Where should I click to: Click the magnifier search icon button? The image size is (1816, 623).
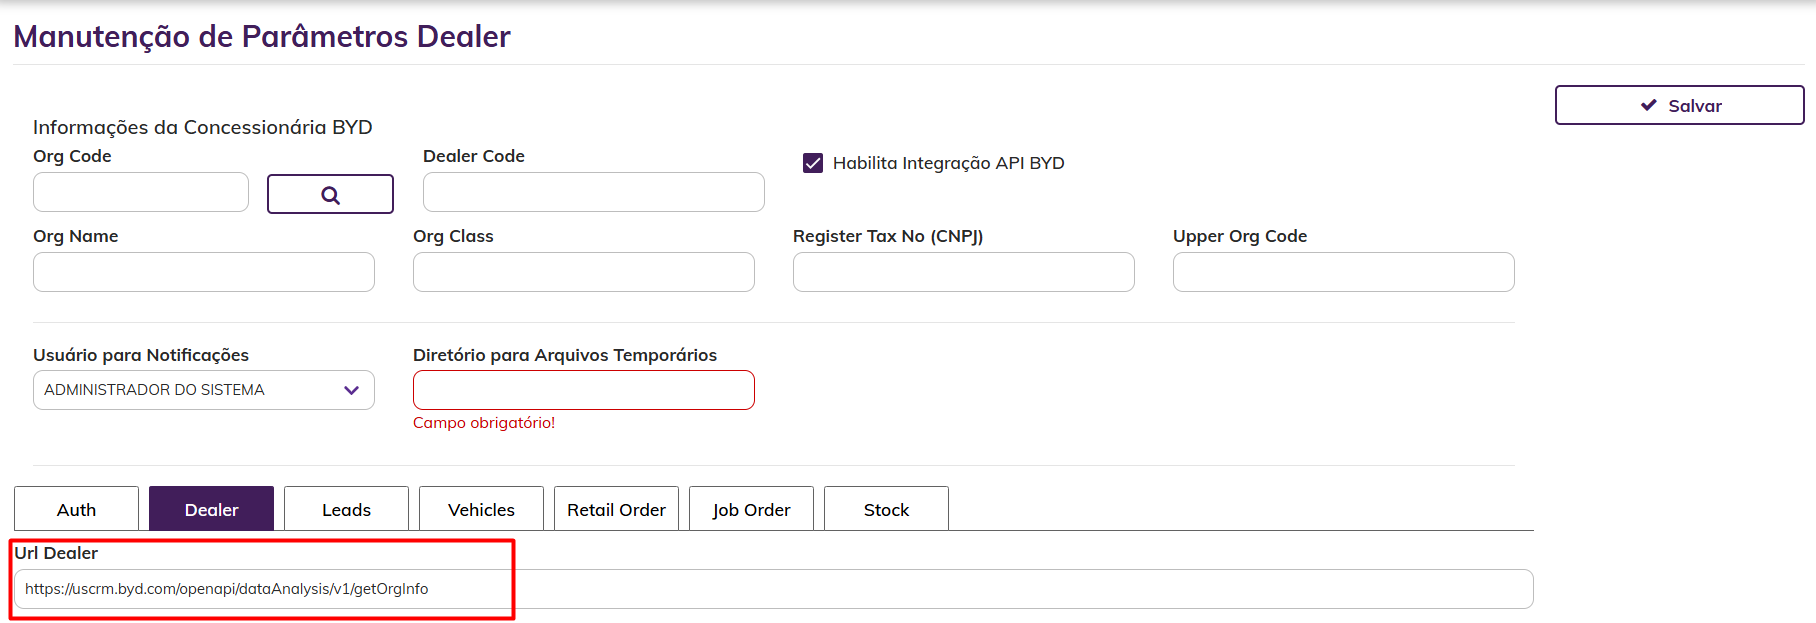(x=330, y=194)
